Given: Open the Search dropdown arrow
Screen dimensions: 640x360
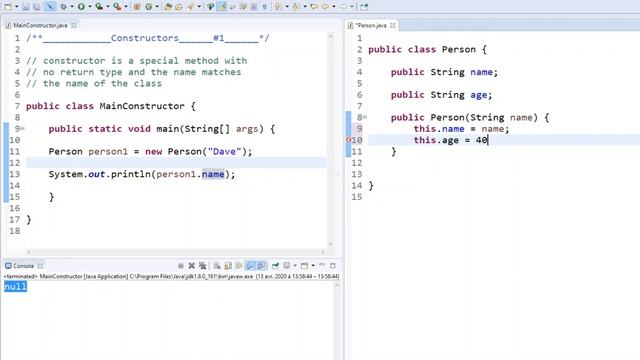Looking at the screenshot, I should (199, 7).
